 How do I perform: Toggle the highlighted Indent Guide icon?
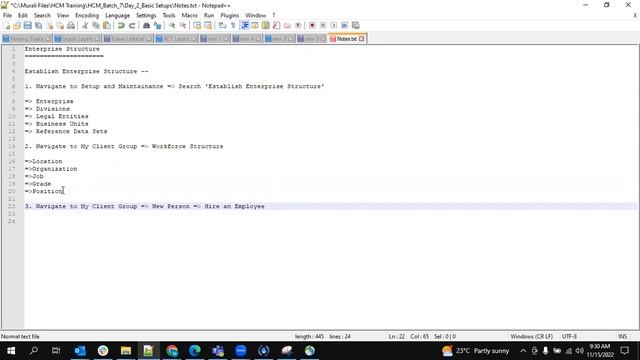244,25
